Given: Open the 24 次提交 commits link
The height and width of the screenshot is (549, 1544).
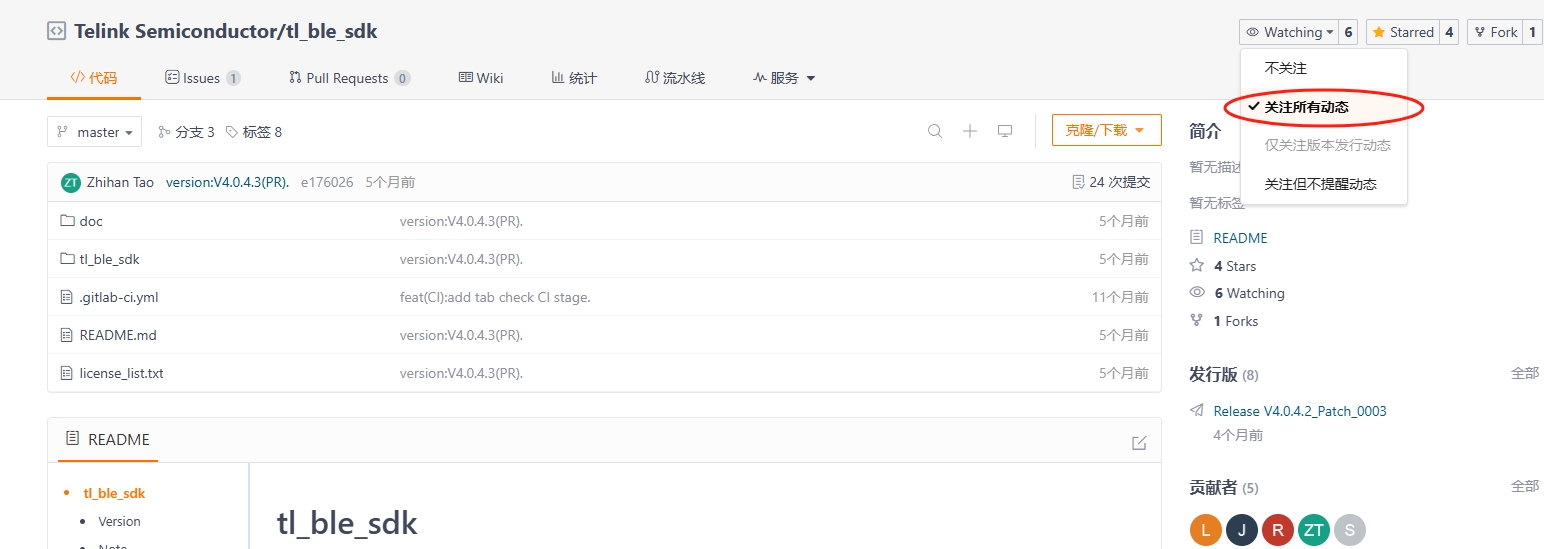Looking at the screenshot, I should click(x=1120, y=182).
